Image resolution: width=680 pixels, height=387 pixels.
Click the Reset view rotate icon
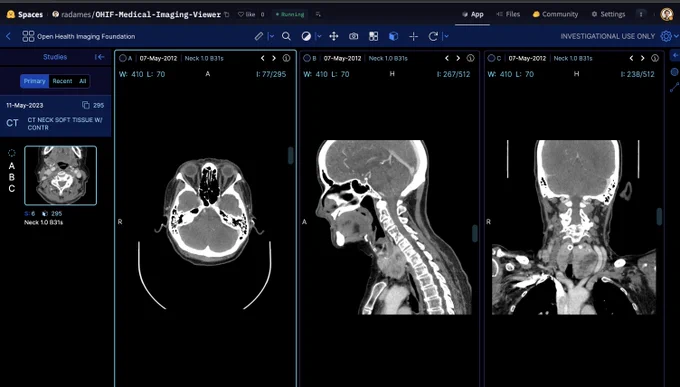[433, 36]
